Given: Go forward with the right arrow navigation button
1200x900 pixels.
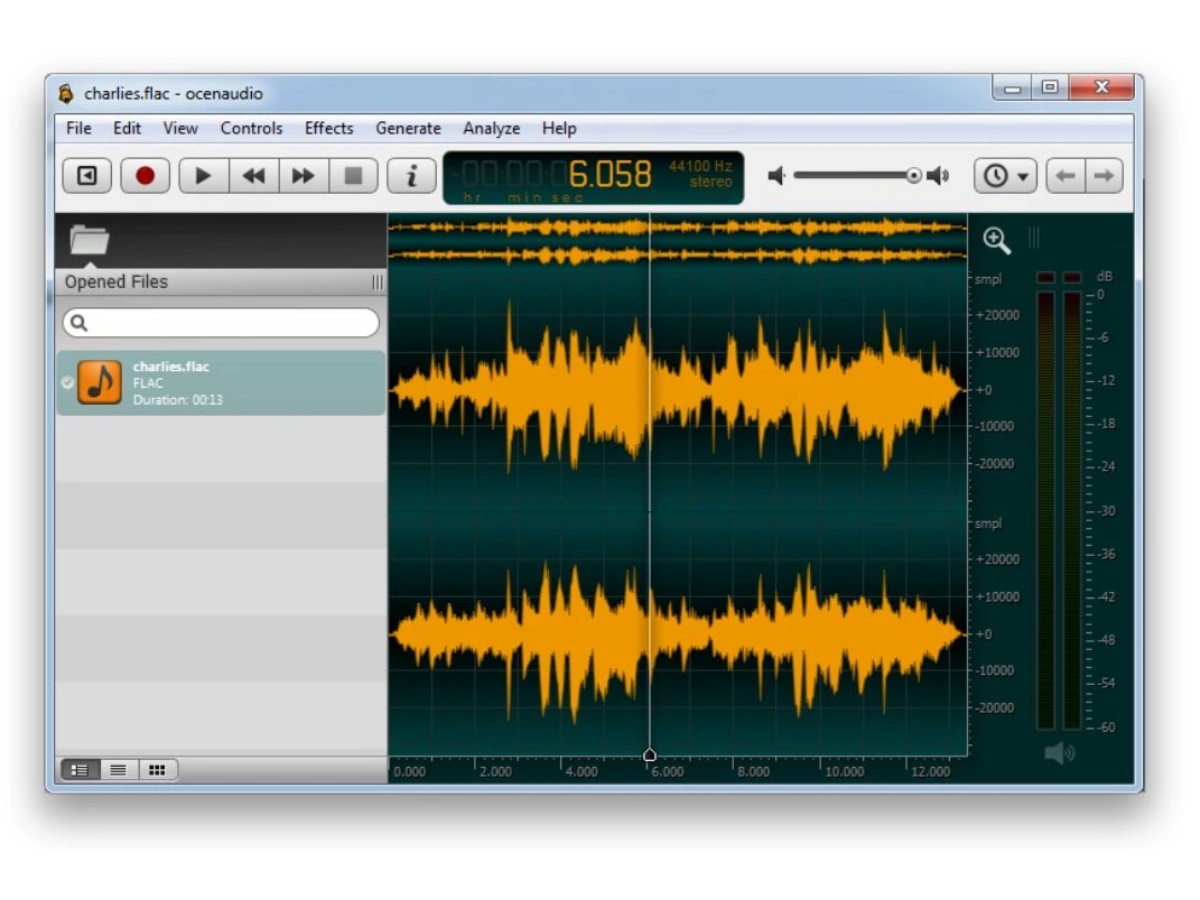Looking at the screenshot, I should (1104, 176).
